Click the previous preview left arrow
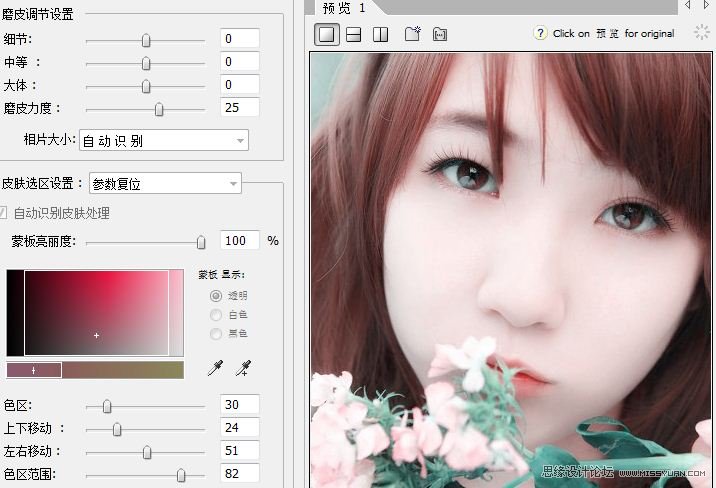The height and width of the screenshot is (488, 716). coord(687,5)
